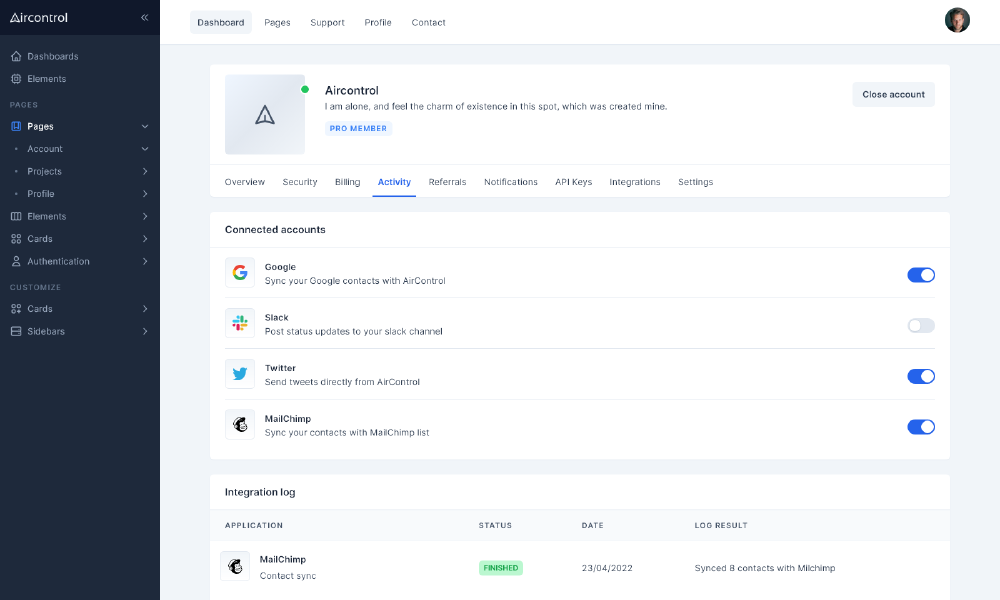Click the Google icon in Connected accounts
The height and width of the screenshot is (600, 1000).
tap(240, 272)
